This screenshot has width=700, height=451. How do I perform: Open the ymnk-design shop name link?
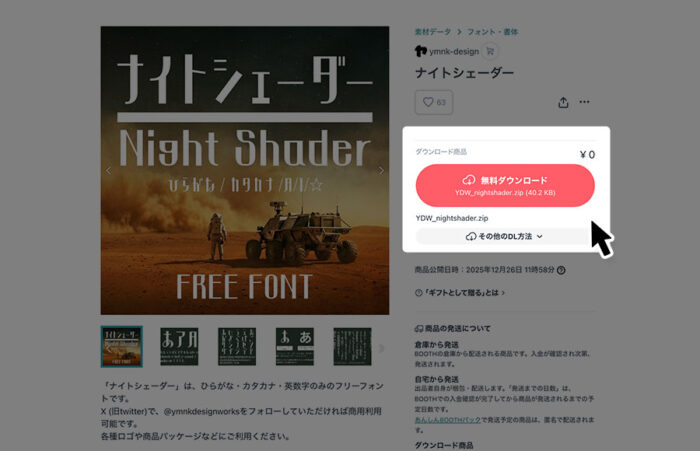[x=454, y=51]
